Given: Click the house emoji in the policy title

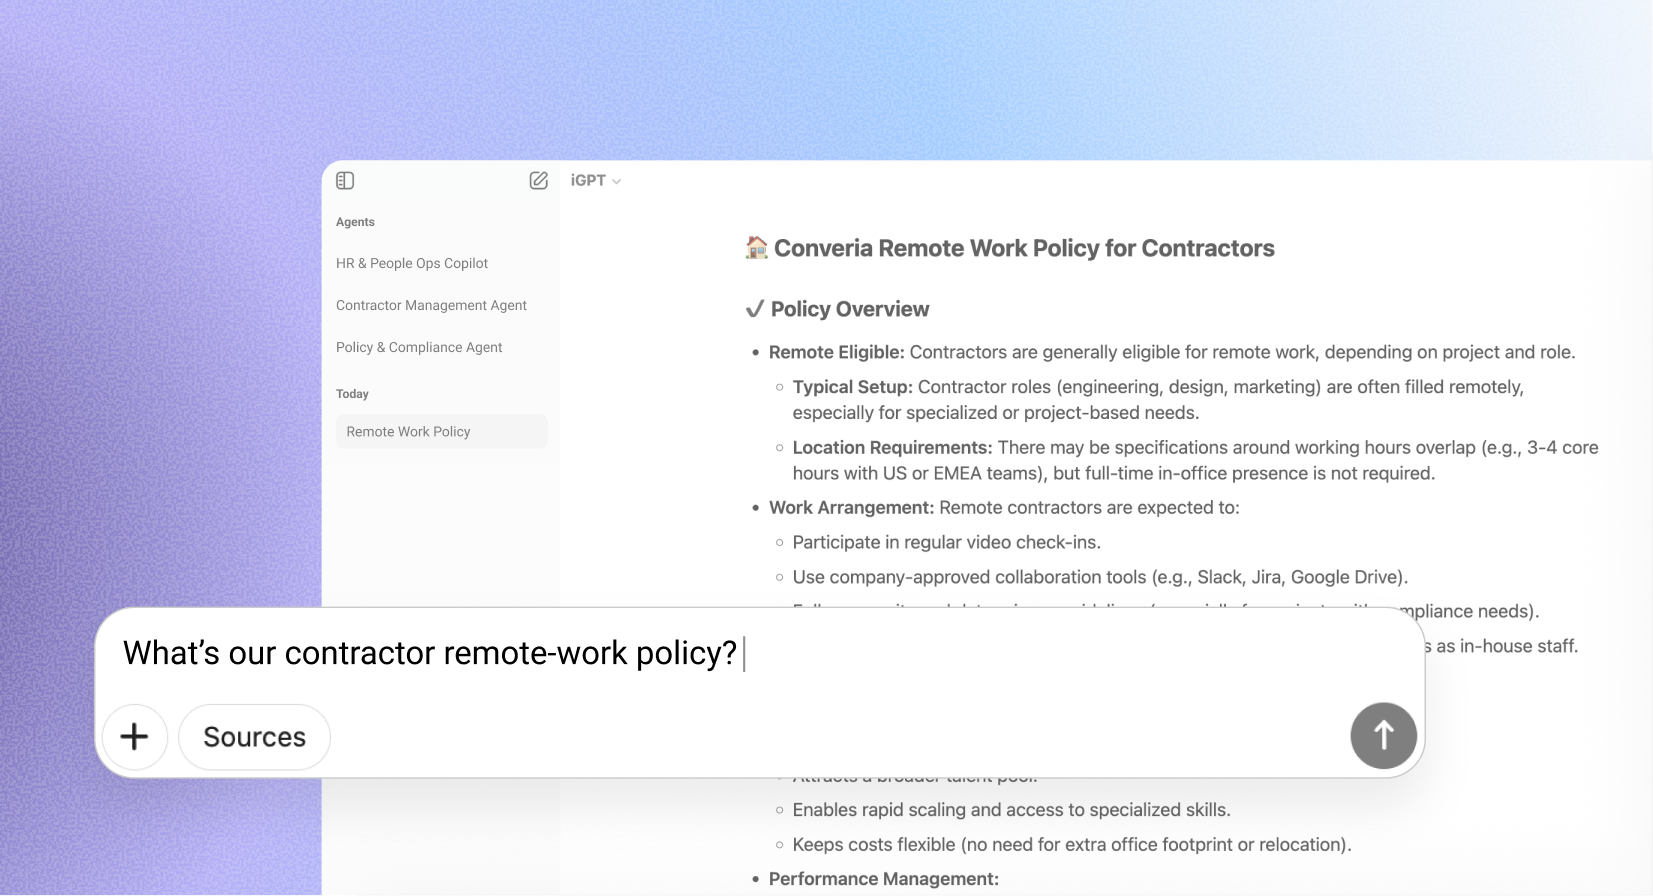Looking at the screenshot, I should tap(757, 248).
